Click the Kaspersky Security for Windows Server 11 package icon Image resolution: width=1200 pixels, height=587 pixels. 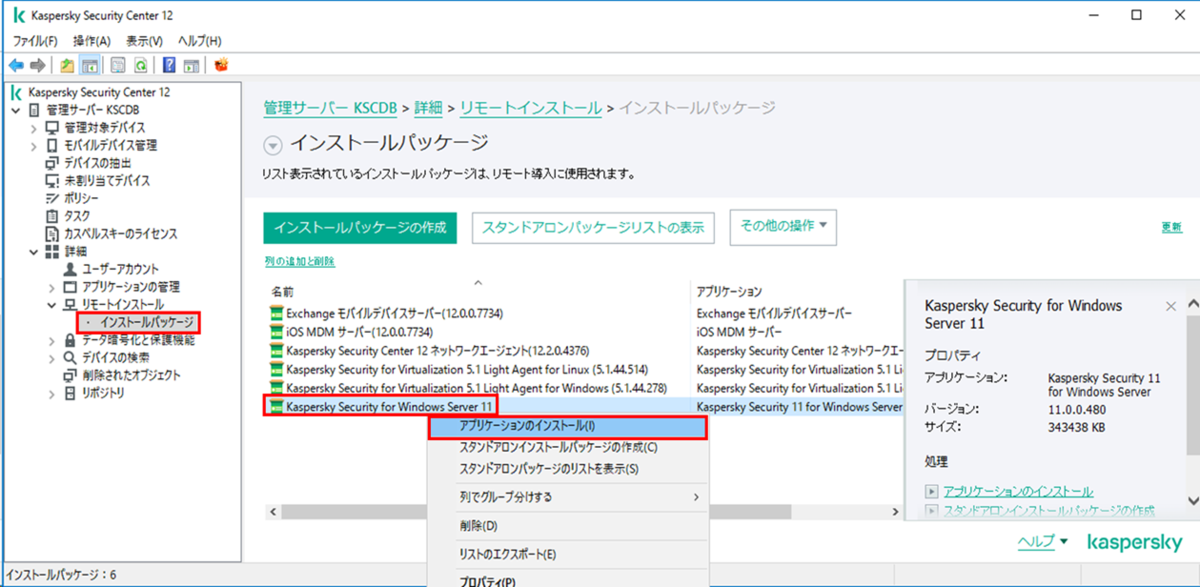tap(277, 407)
